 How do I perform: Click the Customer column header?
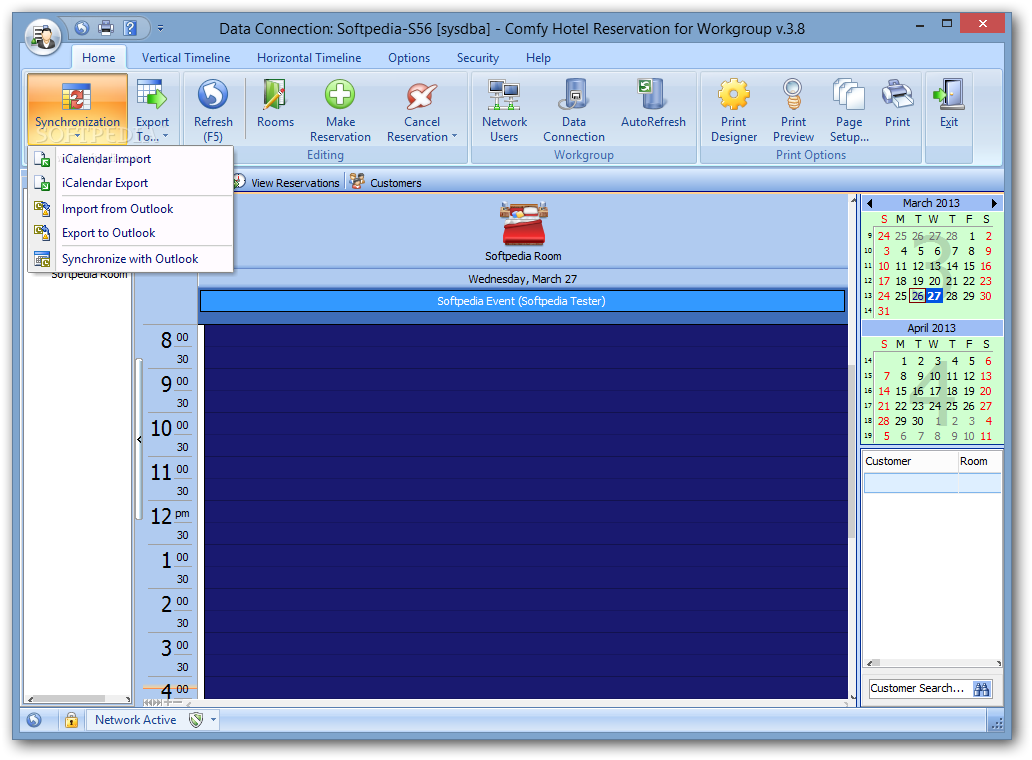tap(910, 461)
